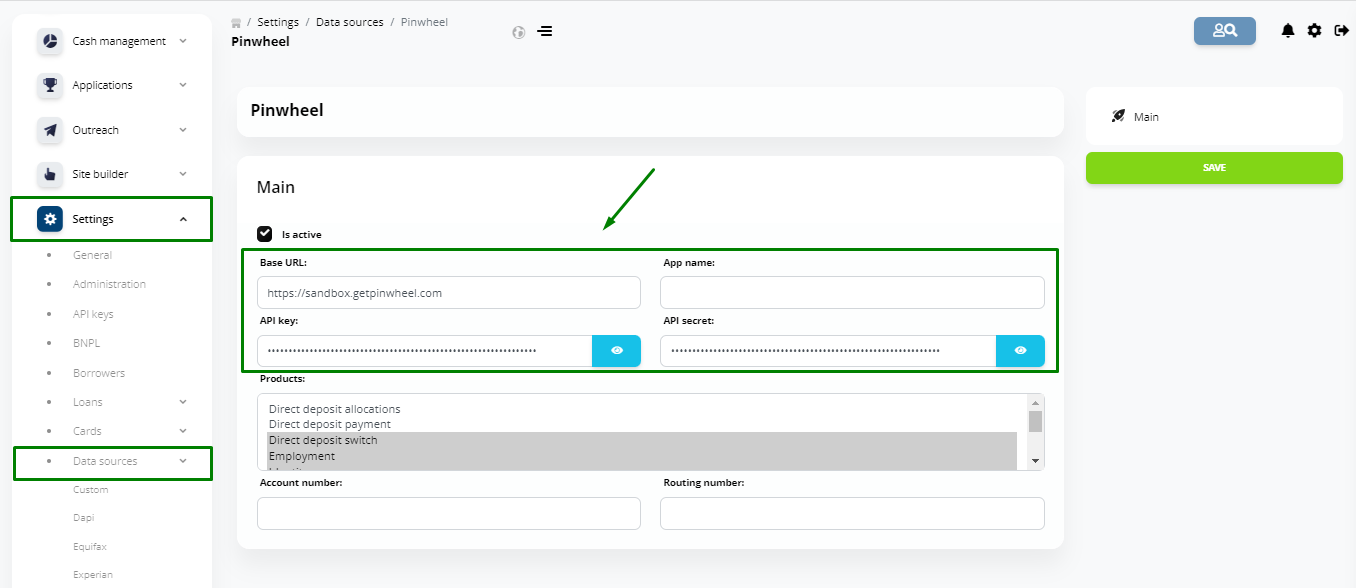
Task: Click the Products list scrollbar thumb
Action: [1036, 421]
